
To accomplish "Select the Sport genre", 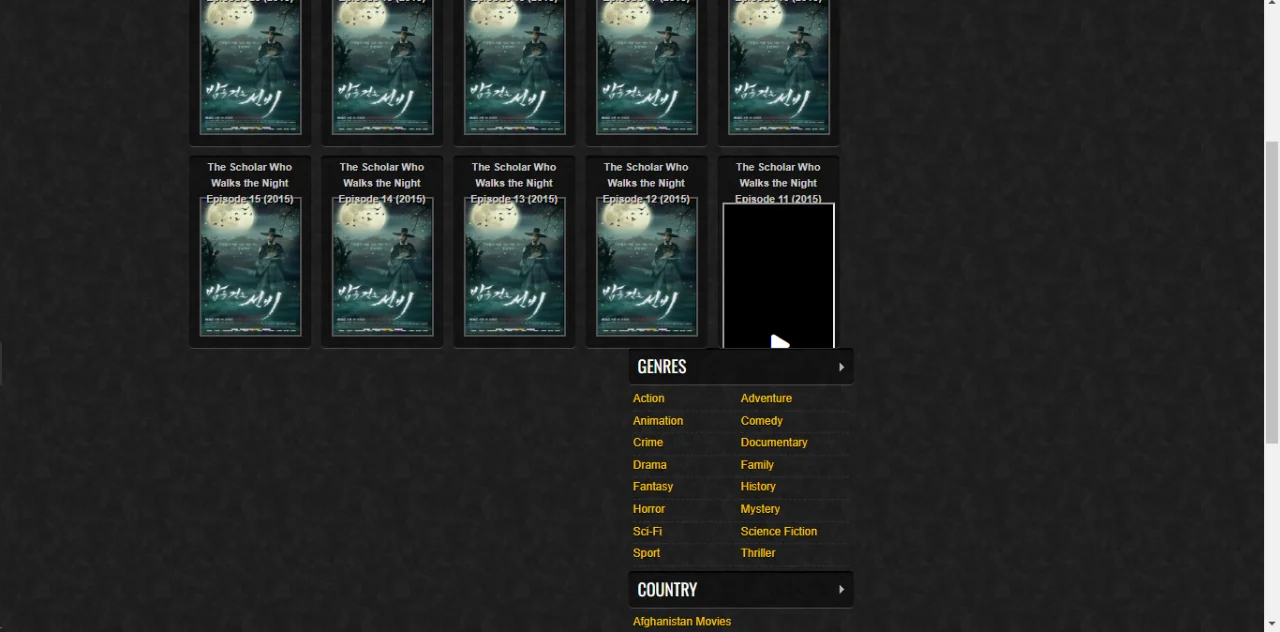I will pyautogui.click(x=646, y=553).
